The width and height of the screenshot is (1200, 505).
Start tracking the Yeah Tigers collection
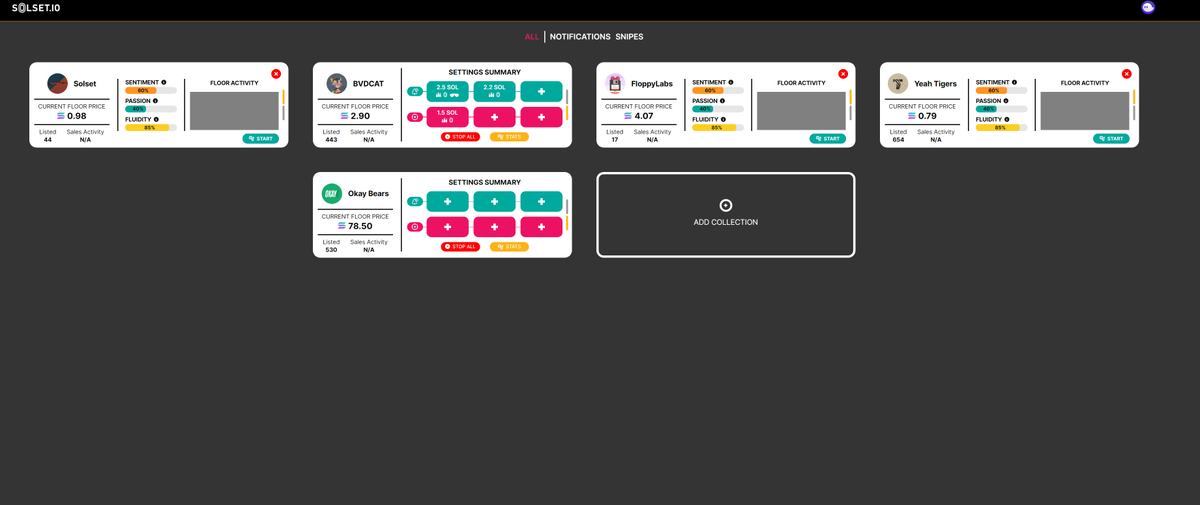[x=1111, y=139]
